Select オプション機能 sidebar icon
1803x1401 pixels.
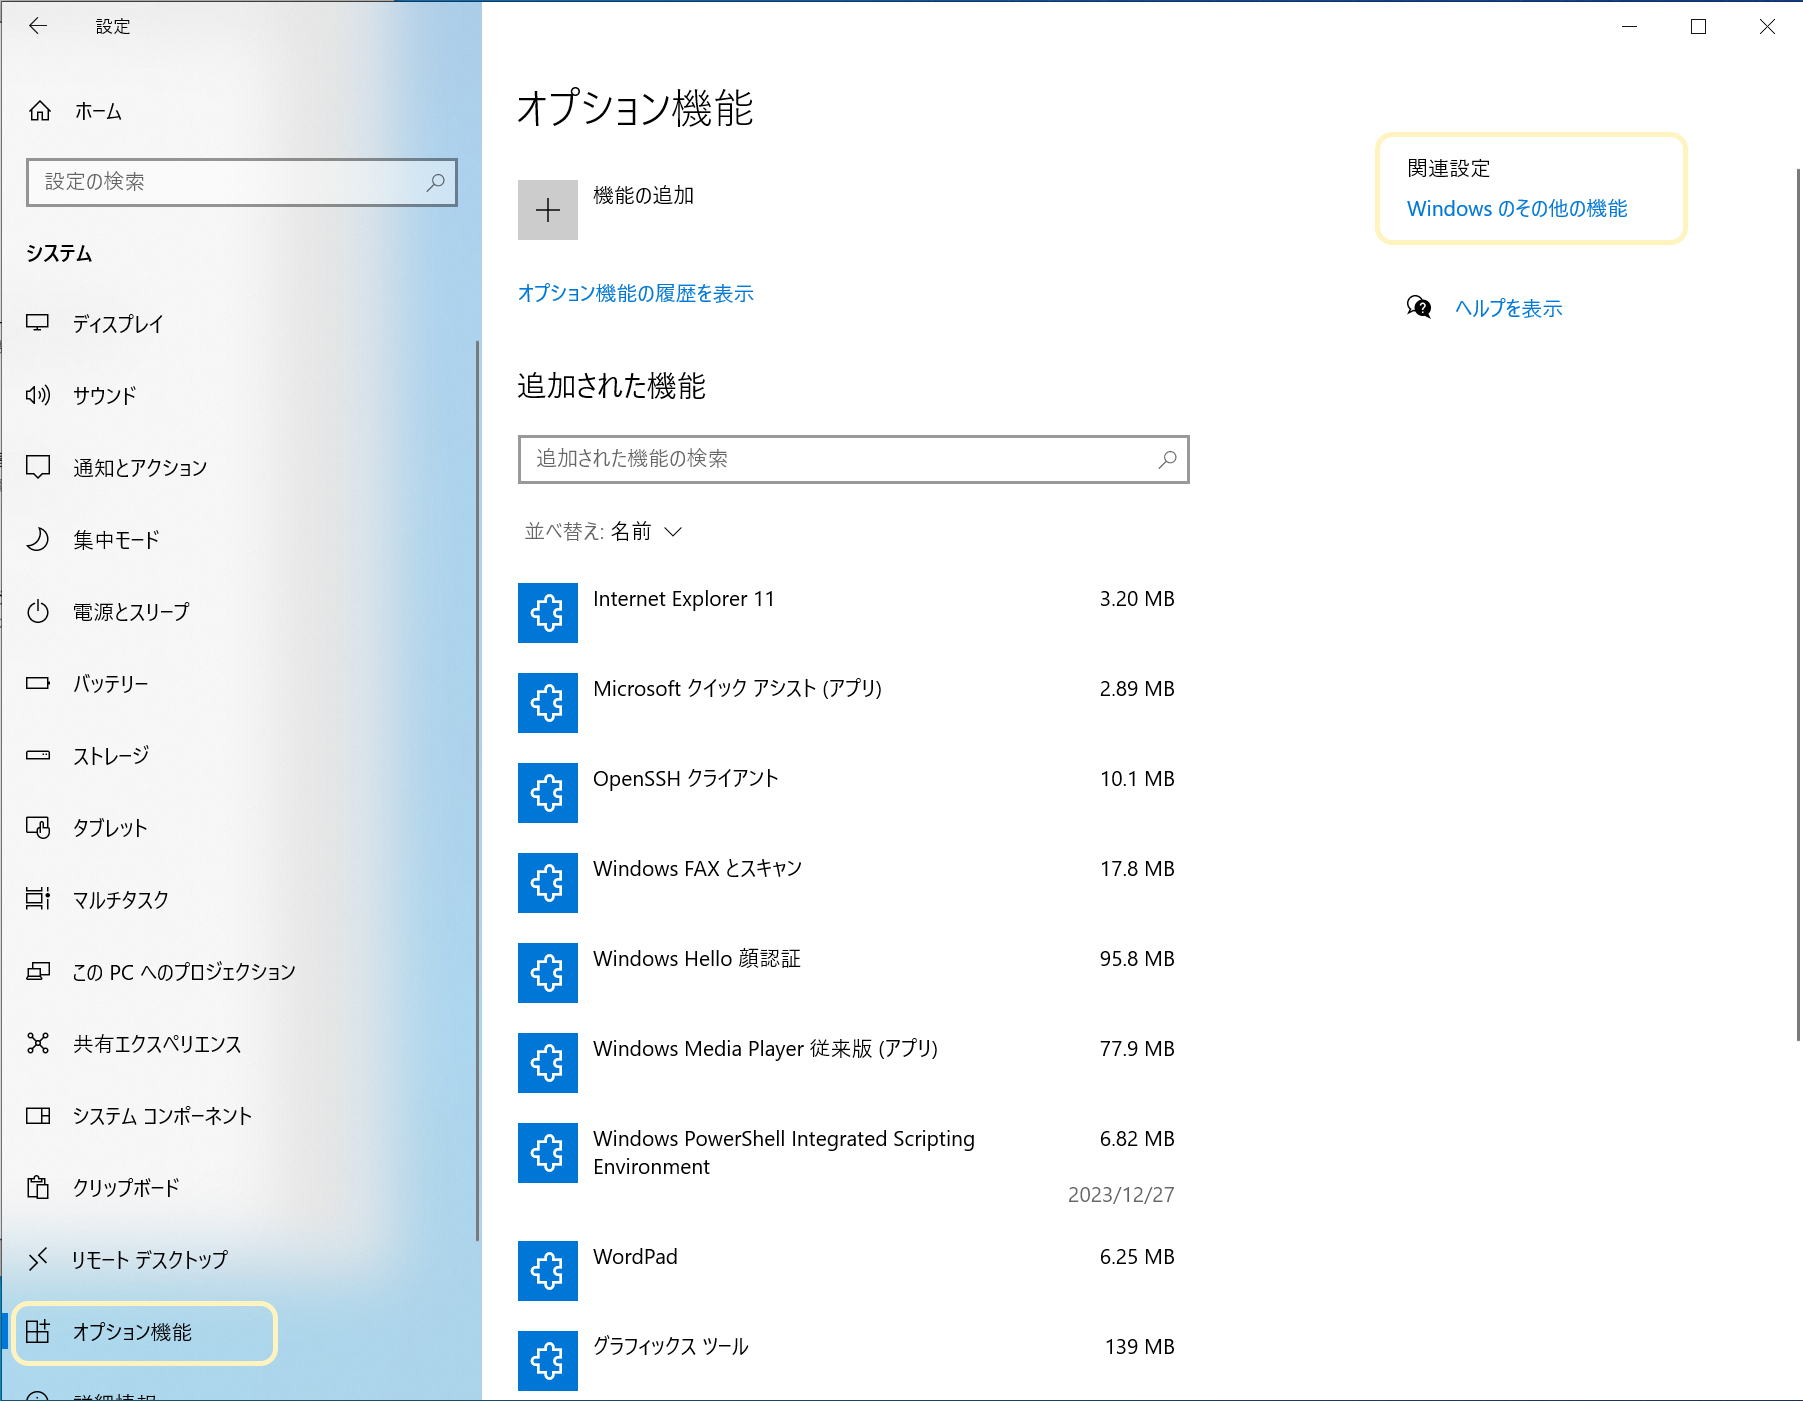tap(38, 1331)
